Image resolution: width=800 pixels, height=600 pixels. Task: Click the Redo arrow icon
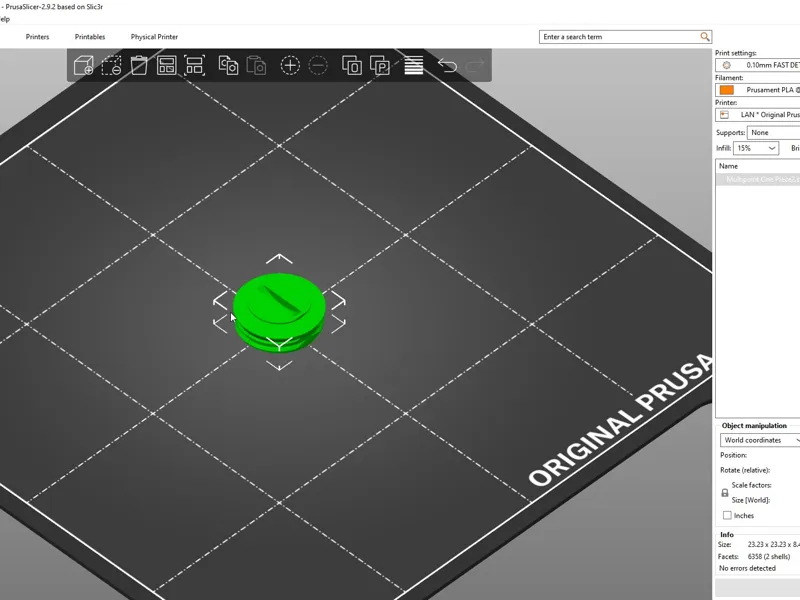[475, 66]
